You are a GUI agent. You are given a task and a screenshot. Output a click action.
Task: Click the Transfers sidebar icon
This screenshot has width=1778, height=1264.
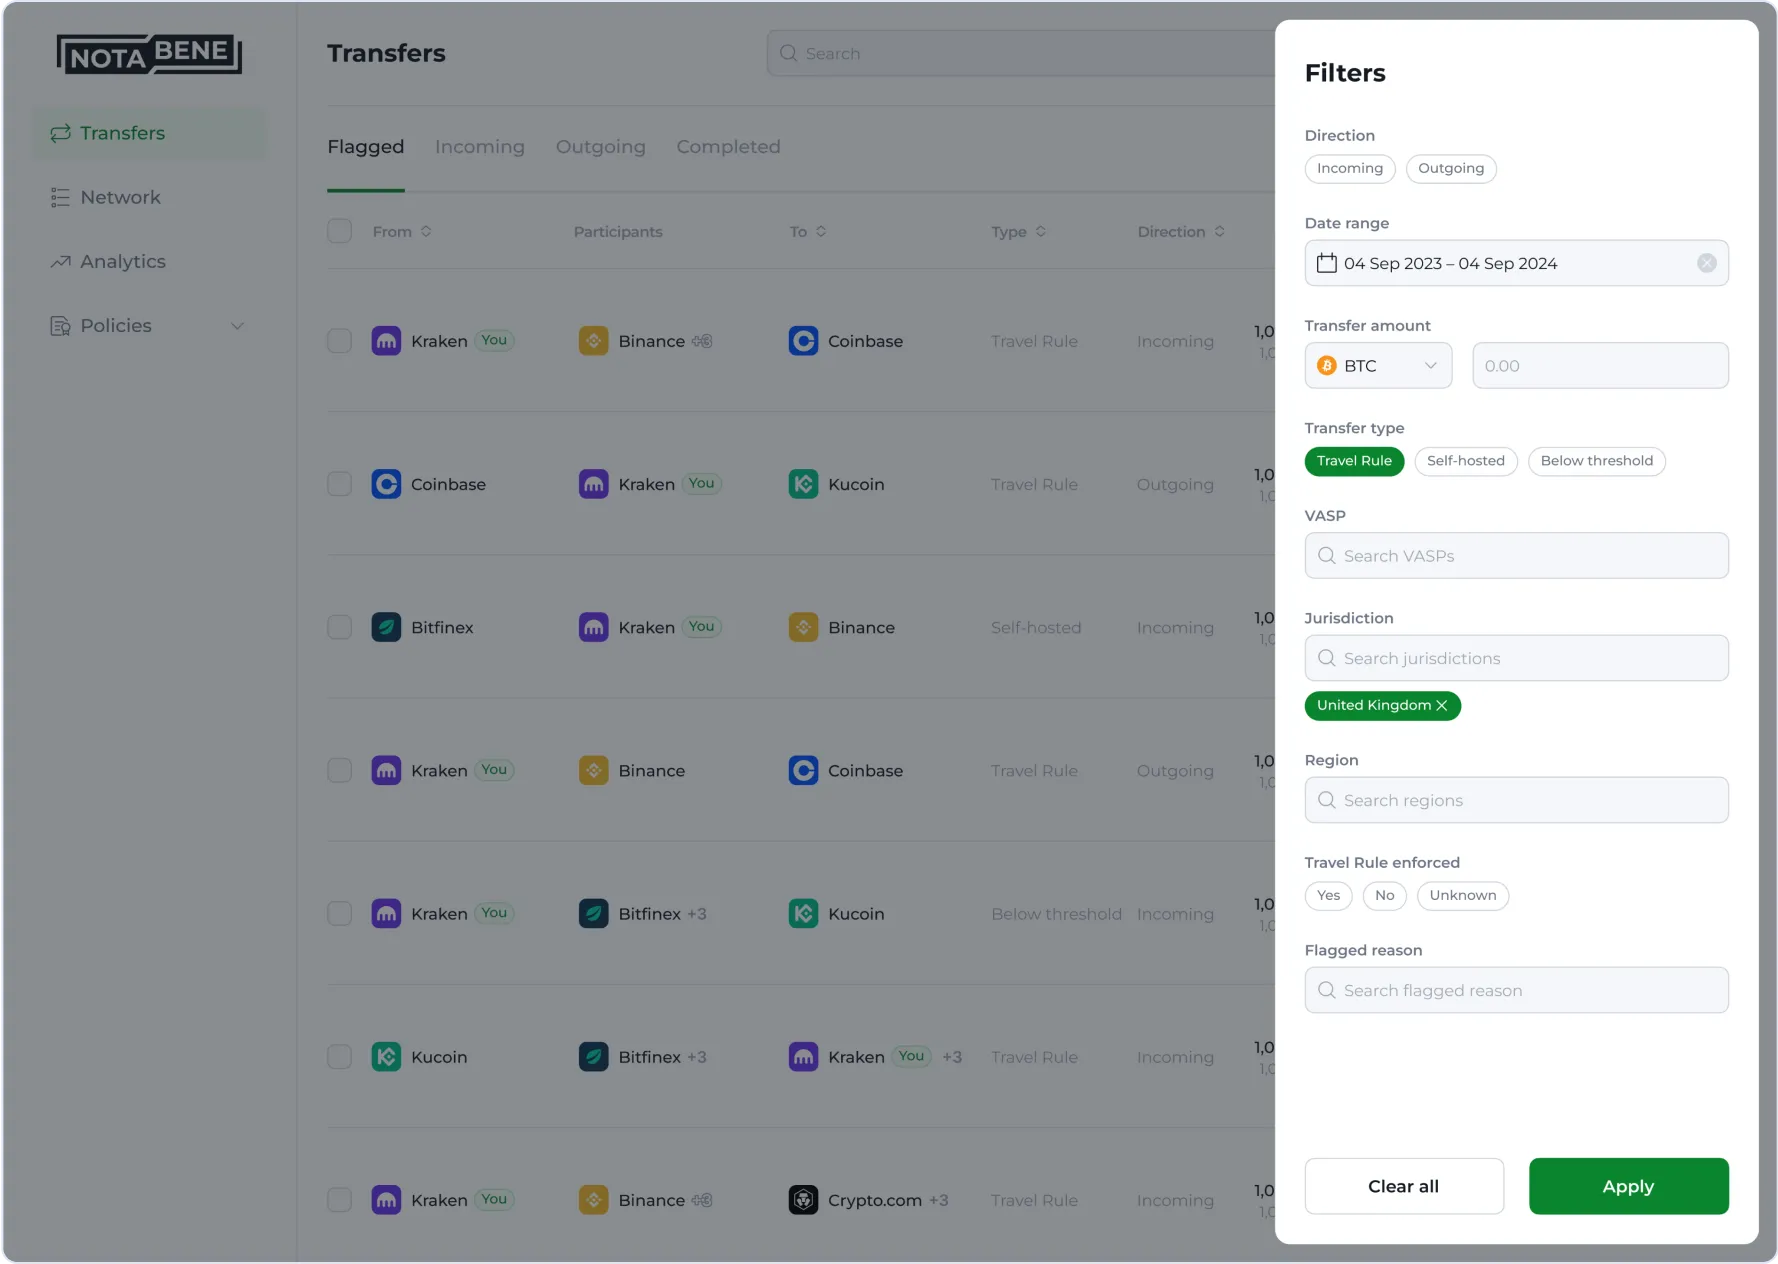[61, 133]
